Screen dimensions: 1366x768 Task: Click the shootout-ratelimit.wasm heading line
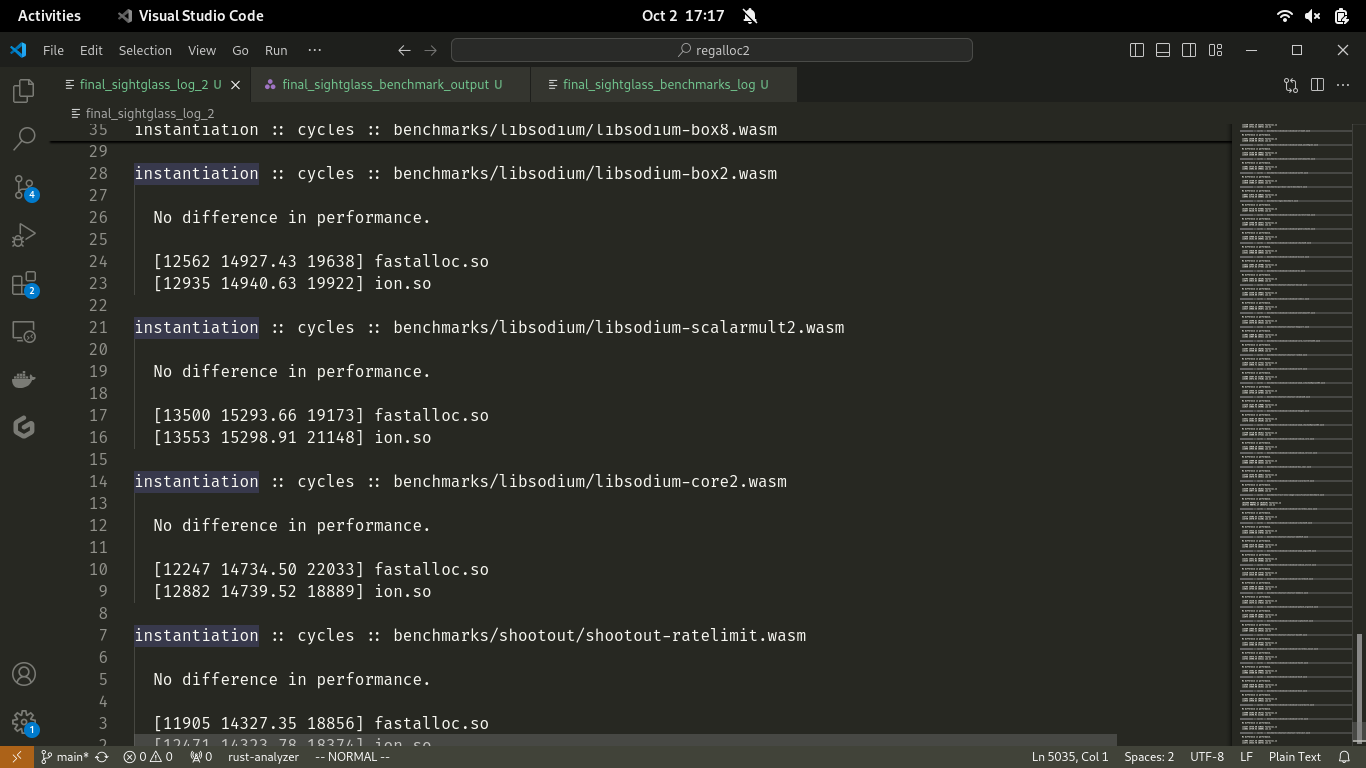coord(470,635)
